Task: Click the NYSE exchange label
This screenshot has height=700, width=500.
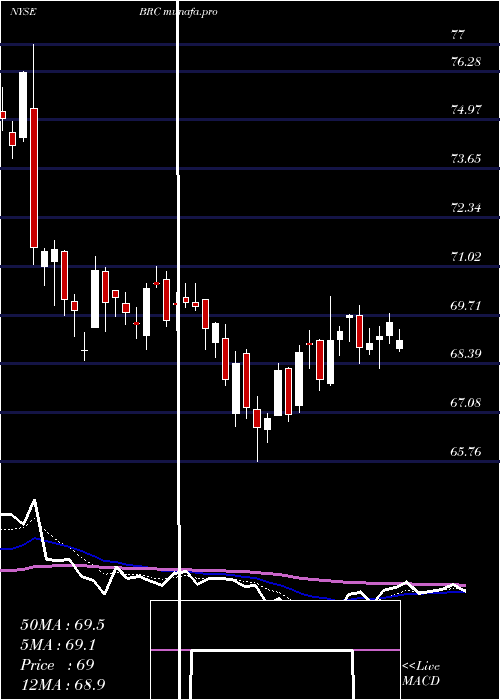Action: tap(23, 12)
